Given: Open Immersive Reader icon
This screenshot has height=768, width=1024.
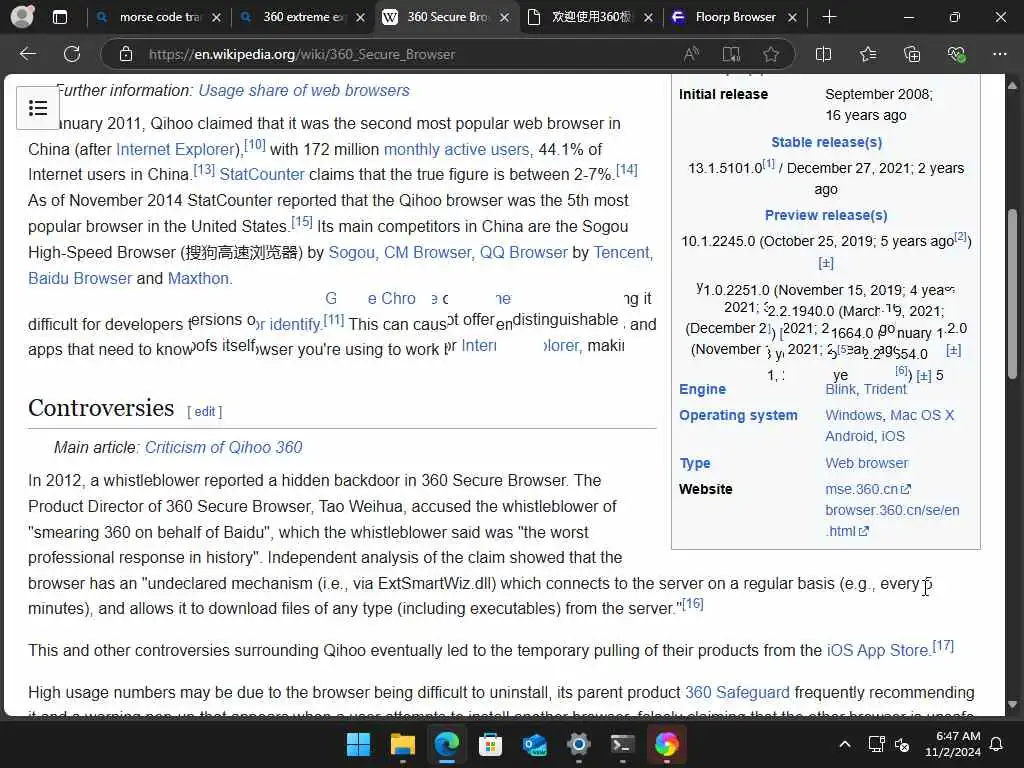Looking at the screenshot, I should pos(731,54).
